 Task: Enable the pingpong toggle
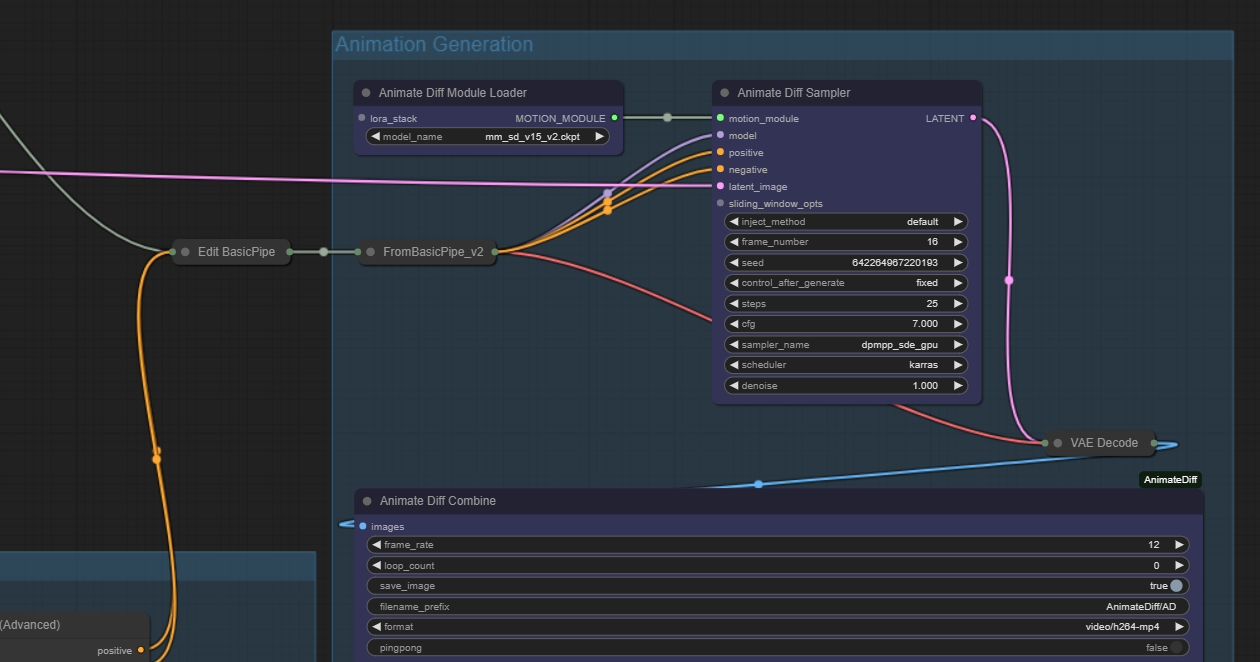[x=1176, y=648]
